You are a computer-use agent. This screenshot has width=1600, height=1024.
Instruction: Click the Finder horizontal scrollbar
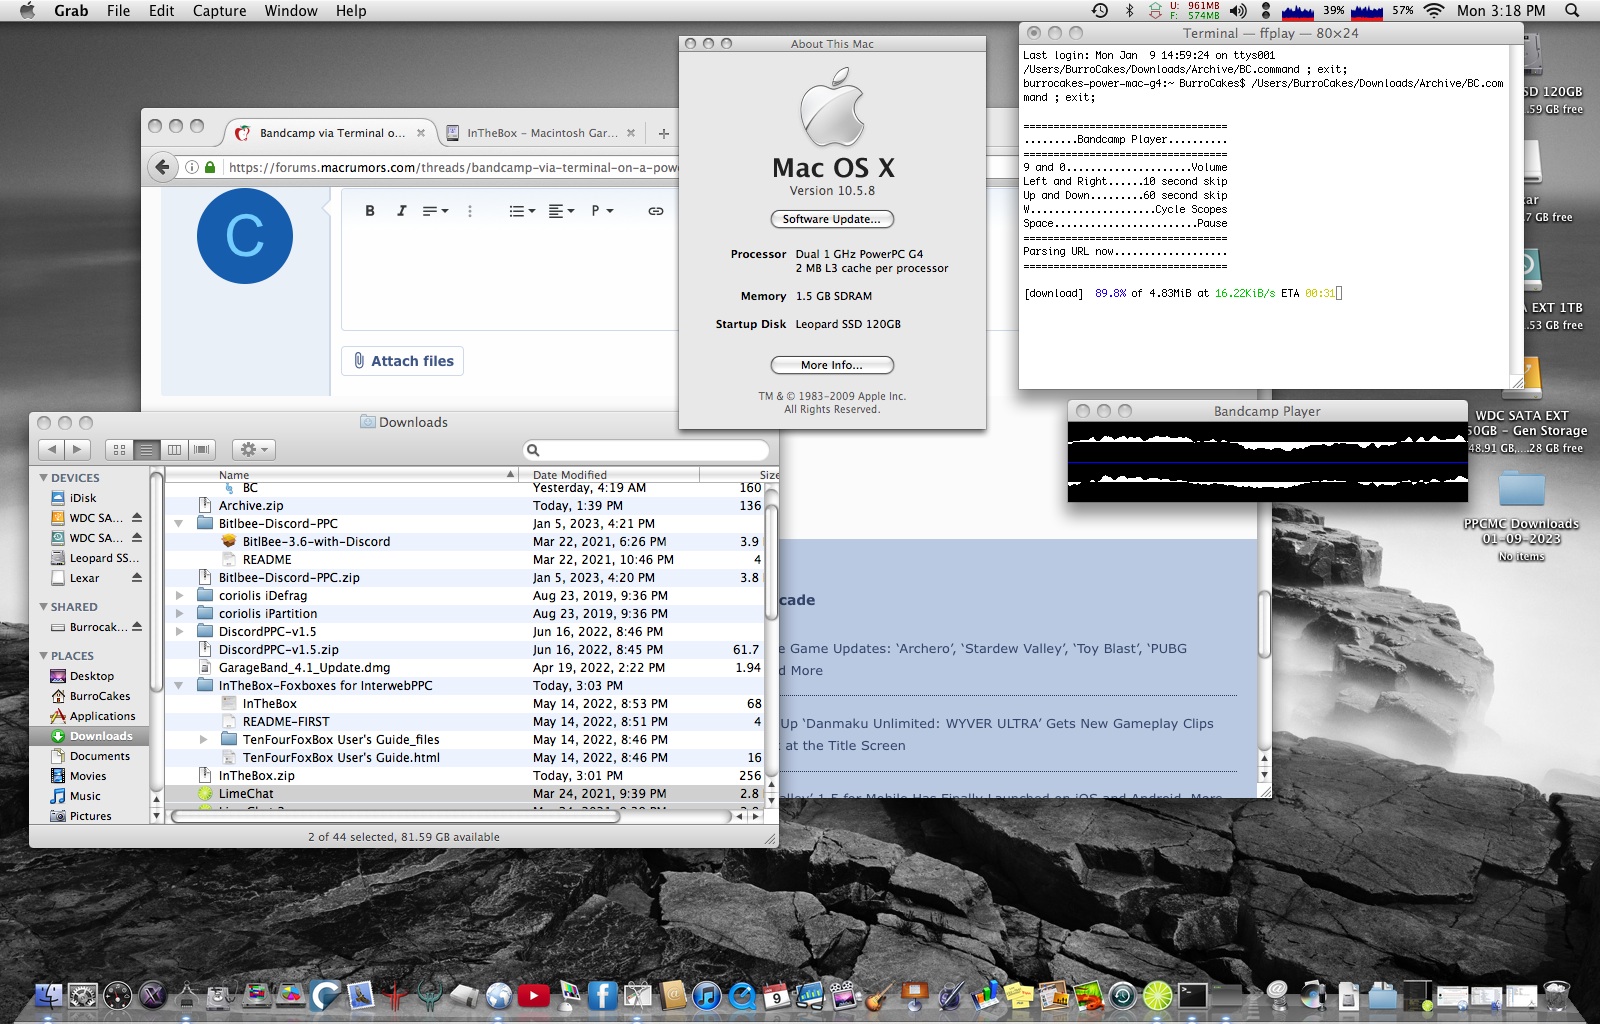pos(395,816)
